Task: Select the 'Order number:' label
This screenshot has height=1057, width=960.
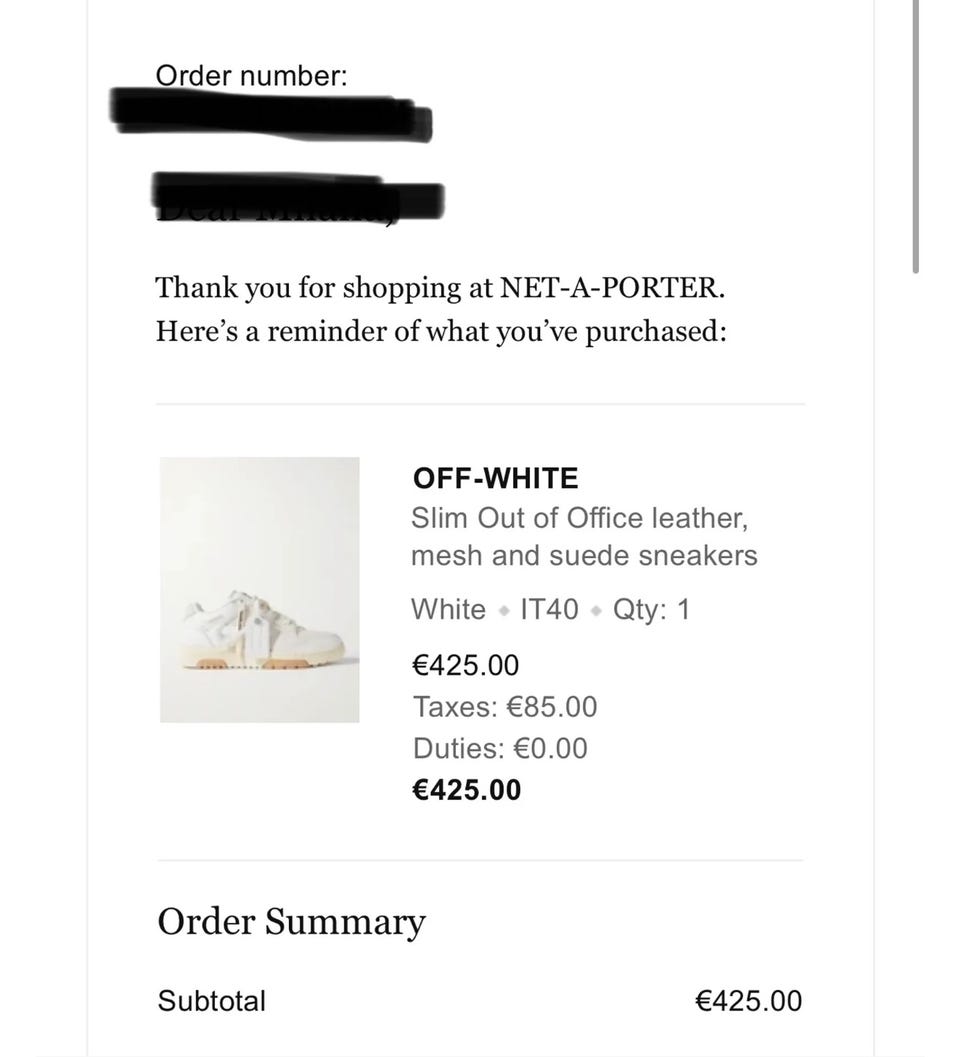Action: tap(251, 75)
